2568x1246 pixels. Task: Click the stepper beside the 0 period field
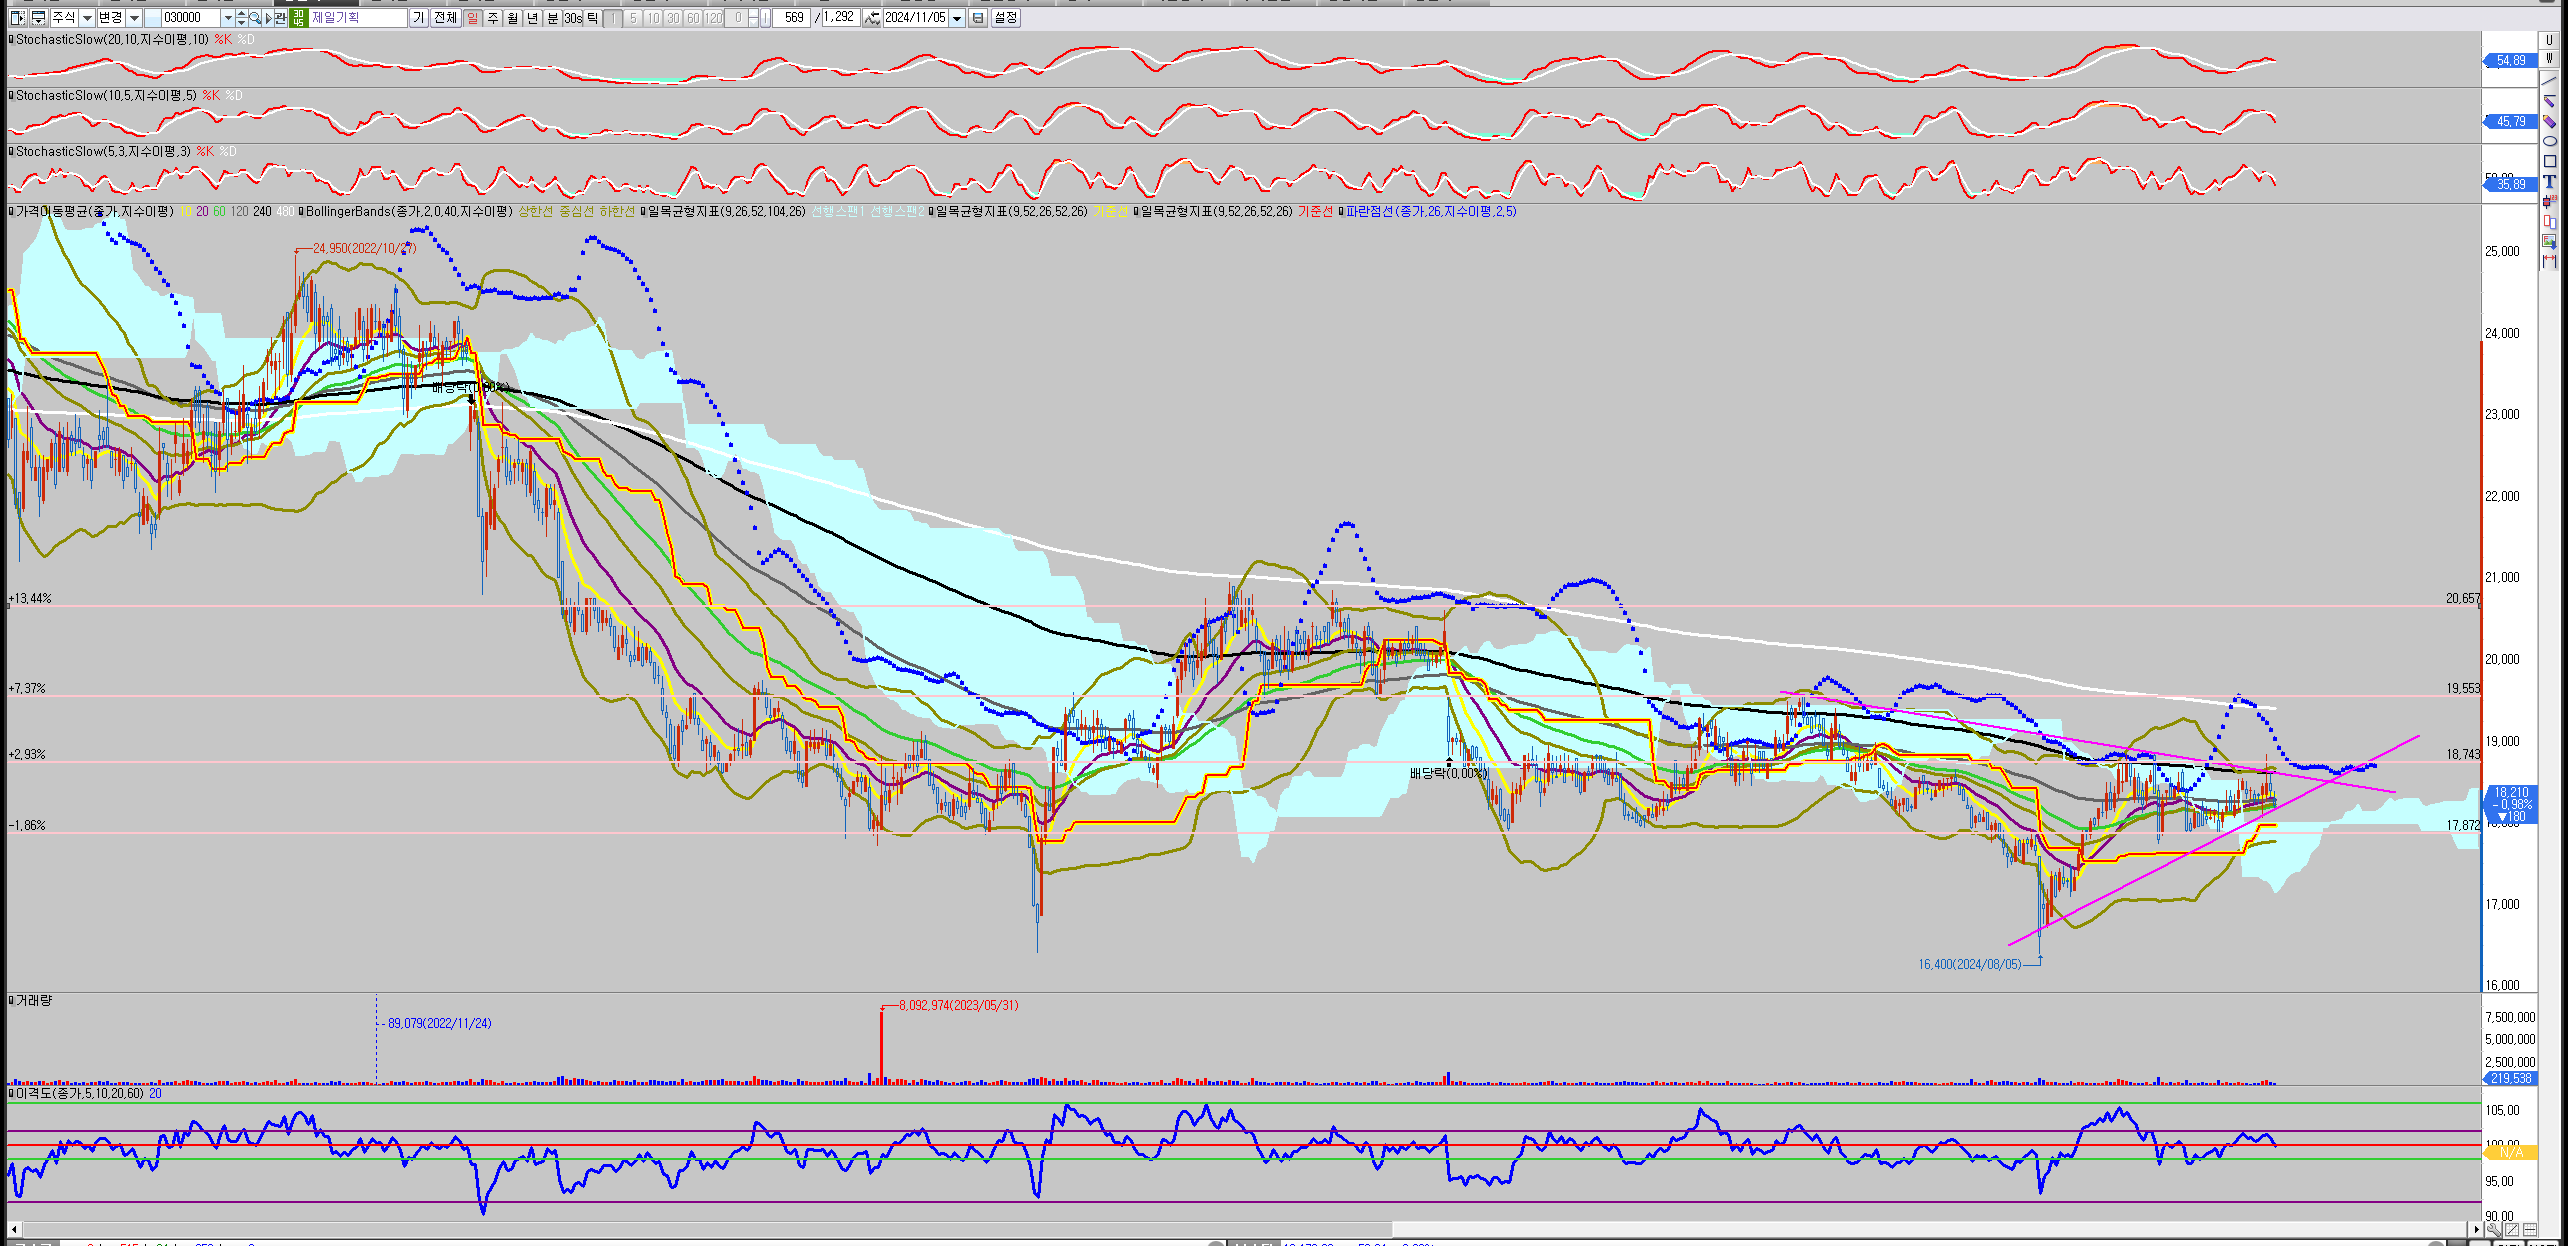click(754, 17)
